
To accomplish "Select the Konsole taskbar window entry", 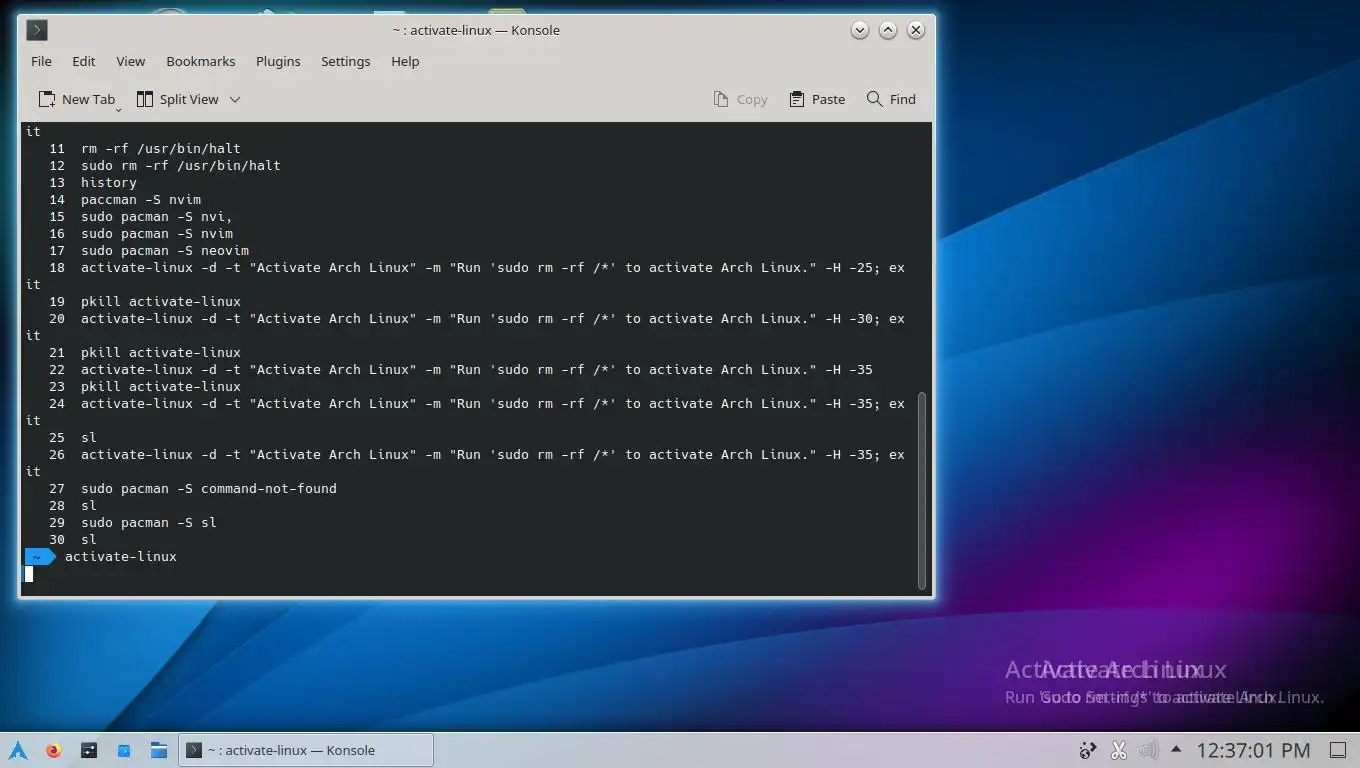I will coord(306,750).
